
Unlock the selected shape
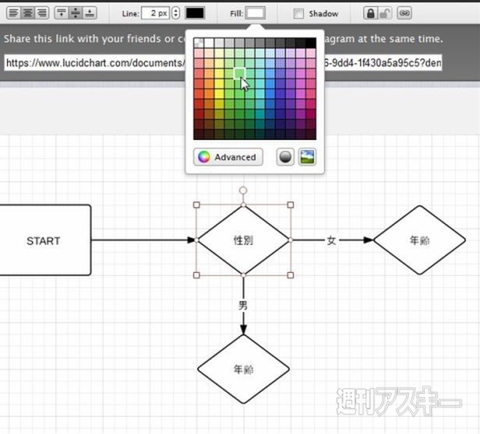[x=385, y=13]
